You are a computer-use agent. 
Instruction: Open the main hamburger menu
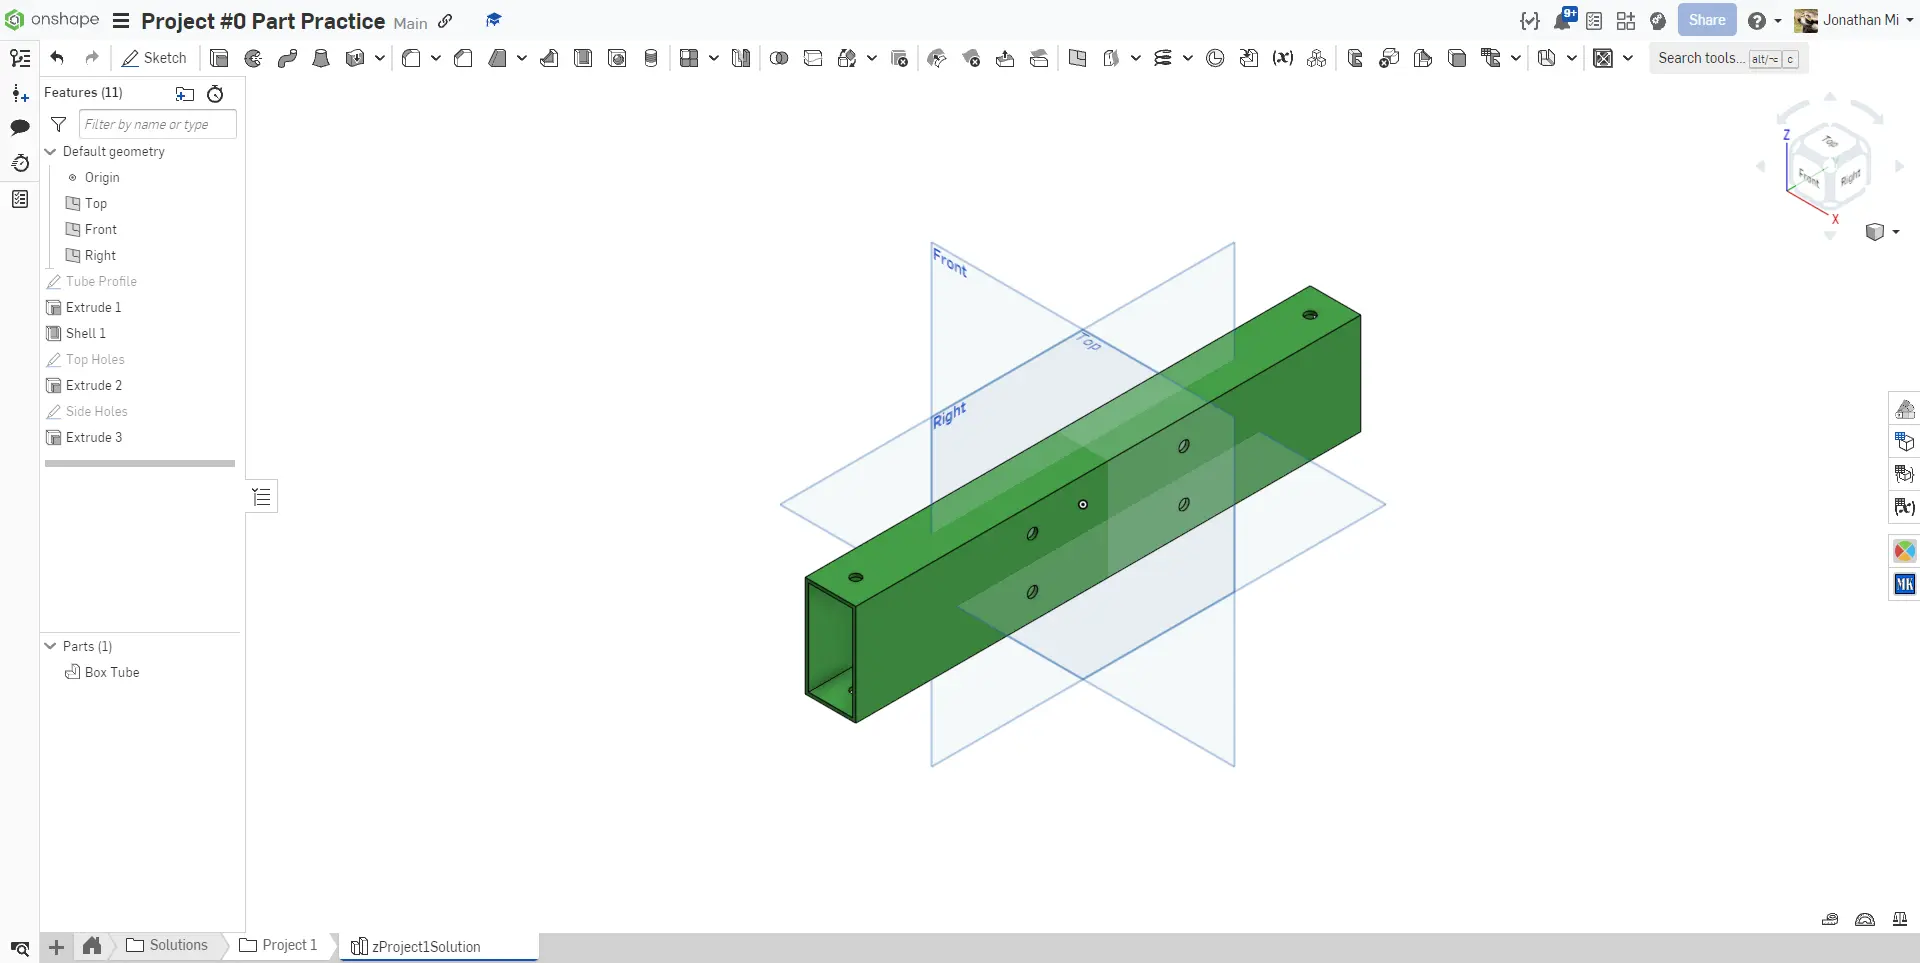tap(121, 20)
